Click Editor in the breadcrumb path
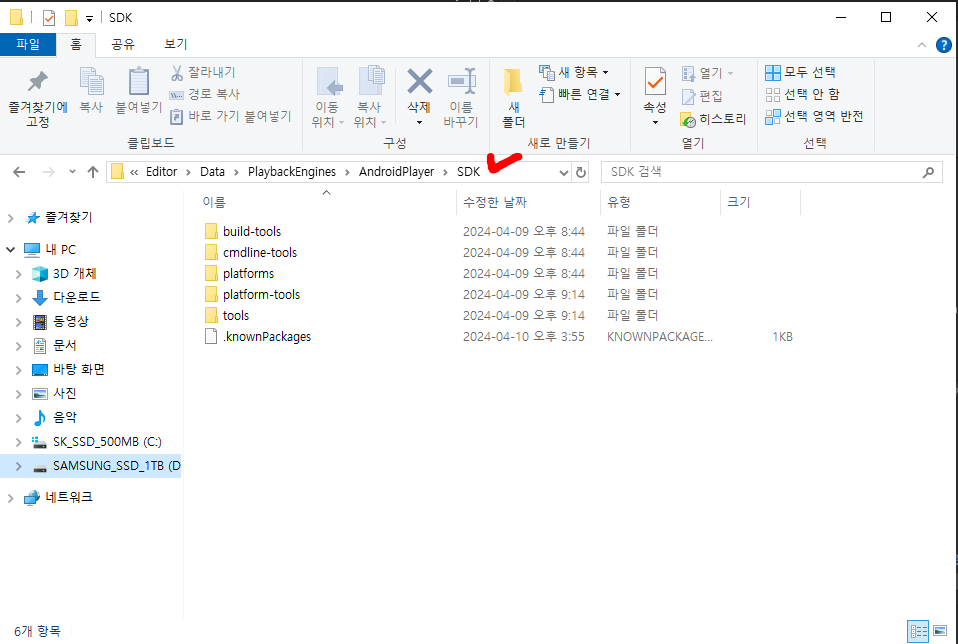Viewport: 958px width, 644px height. 161,172
